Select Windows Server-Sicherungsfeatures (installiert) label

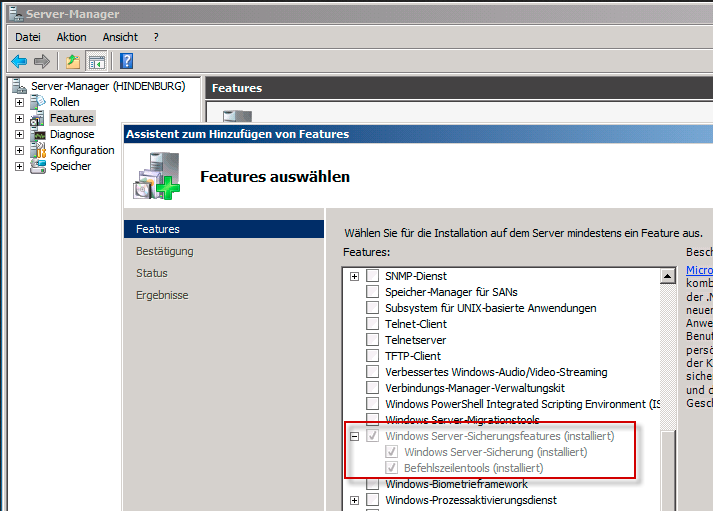[500, 436]
